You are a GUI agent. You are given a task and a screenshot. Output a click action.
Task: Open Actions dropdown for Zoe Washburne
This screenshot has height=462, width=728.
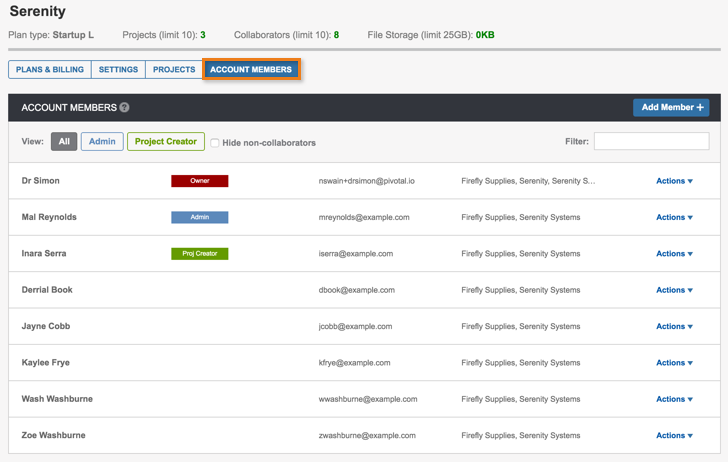click(674, 435)
